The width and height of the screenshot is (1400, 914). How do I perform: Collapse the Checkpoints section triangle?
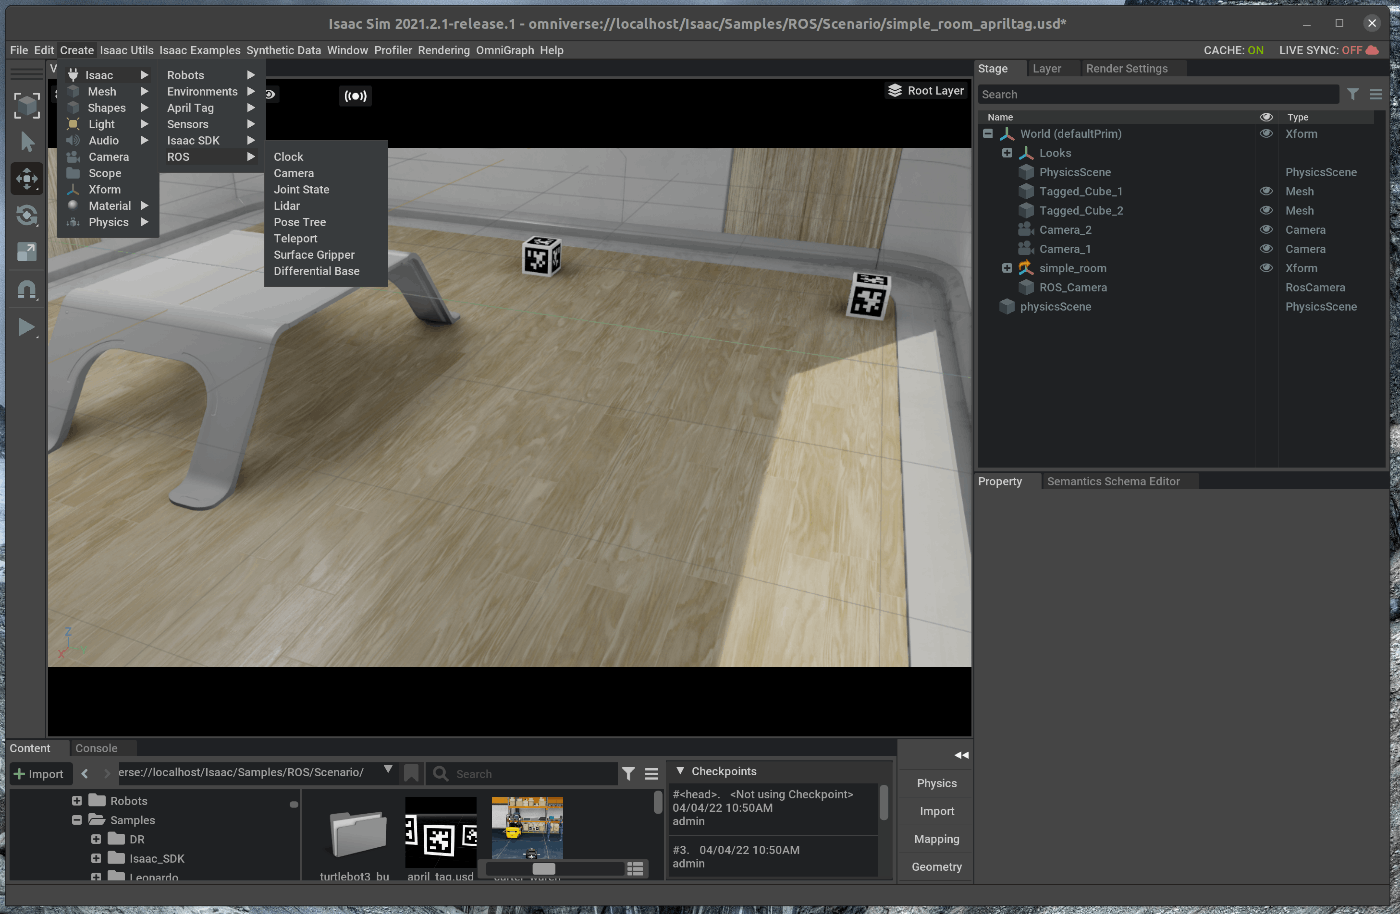(680, 771)
